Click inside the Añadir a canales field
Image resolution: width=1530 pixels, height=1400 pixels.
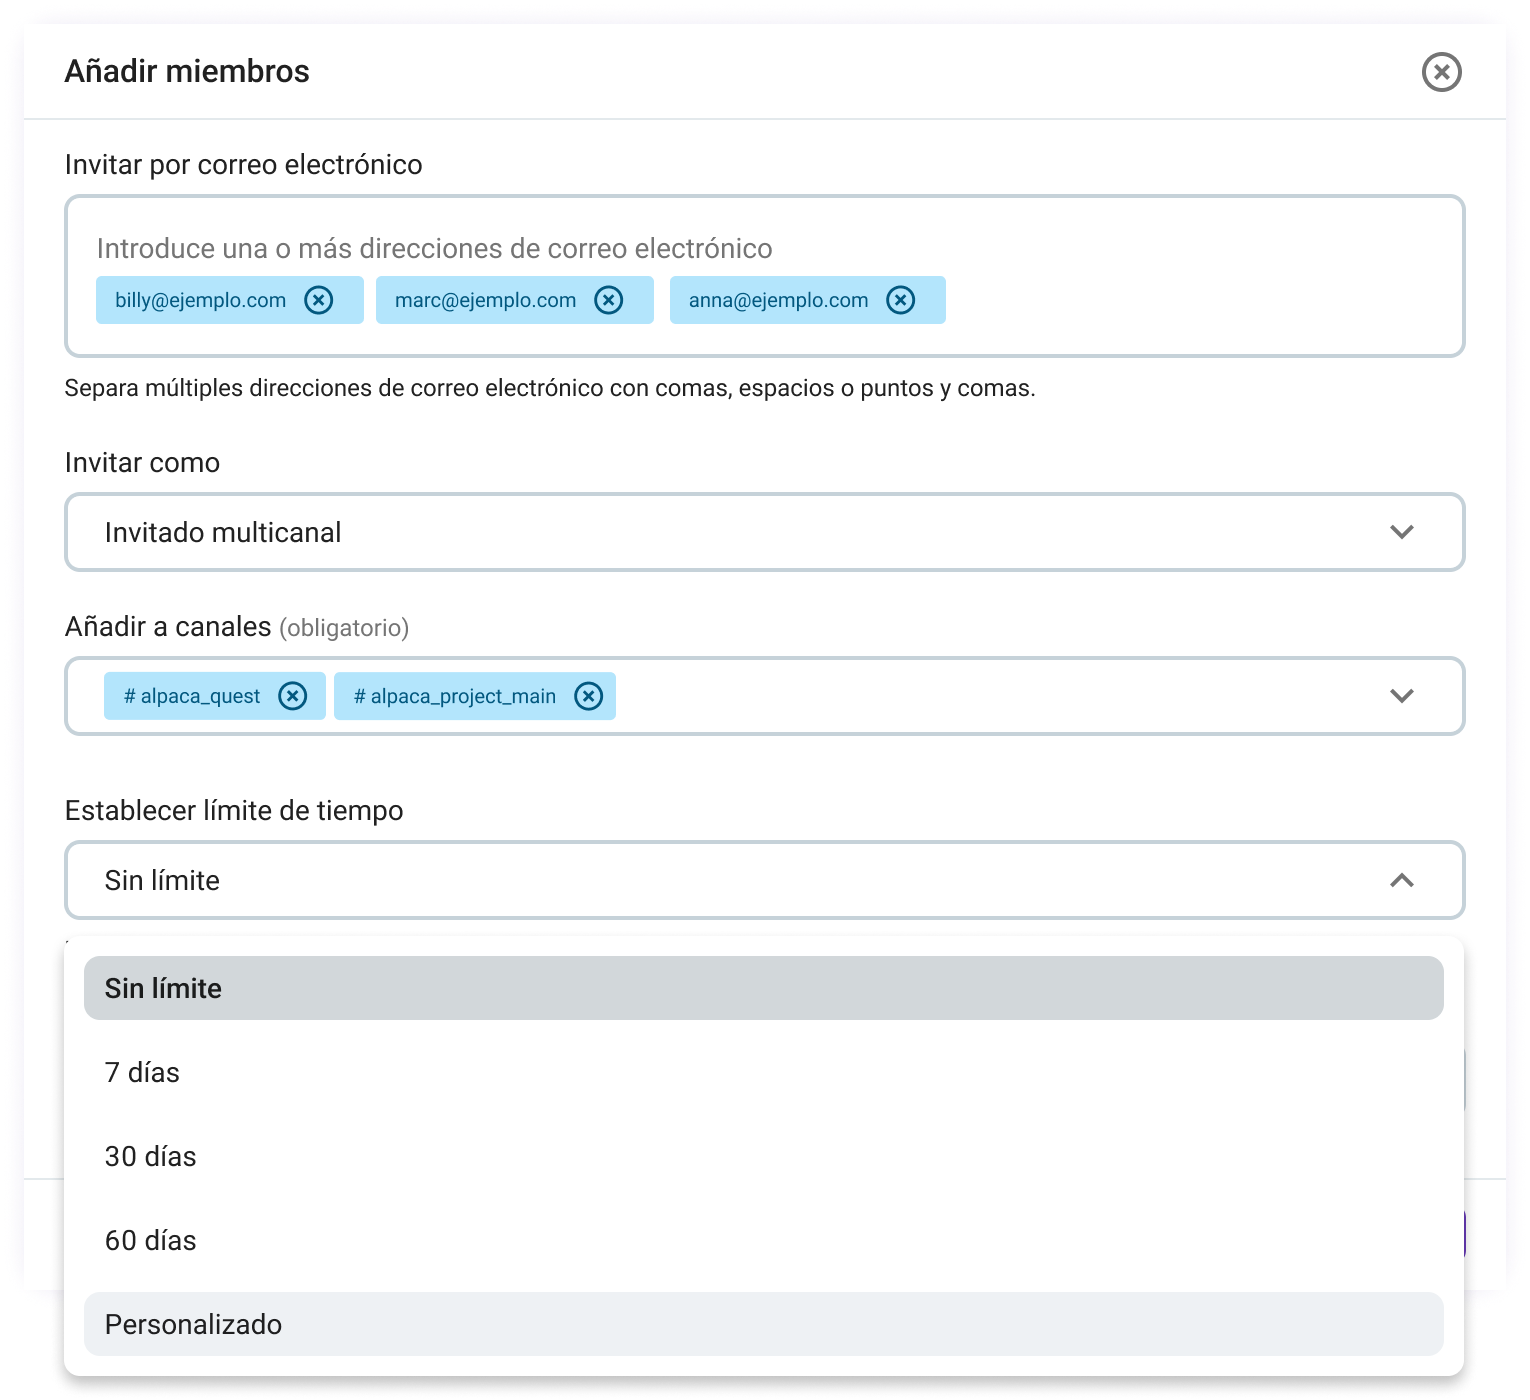900,696
